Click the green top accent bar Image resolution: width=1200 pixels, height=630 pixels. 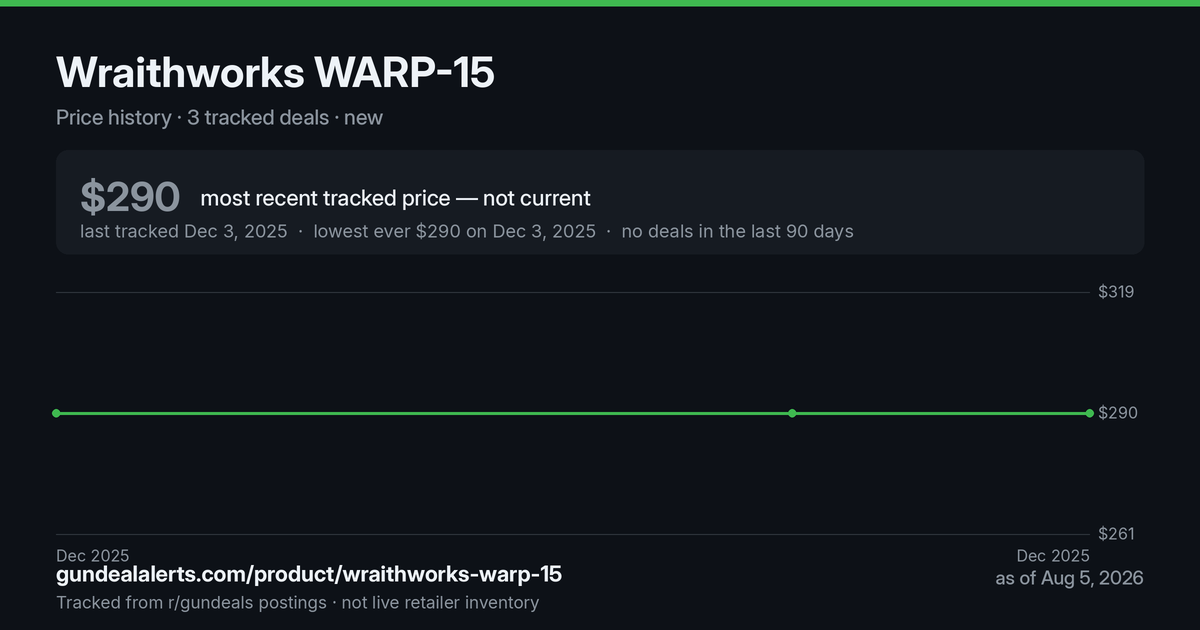pyautogui.click(x=600, y=3)
